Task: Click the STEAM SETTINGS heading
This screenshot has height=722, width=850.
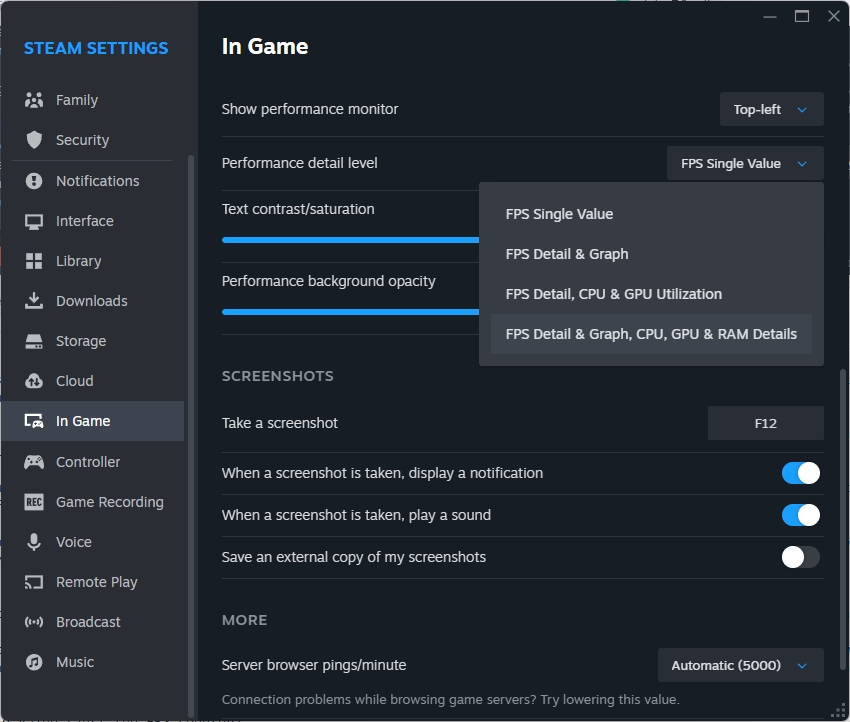Action: click(96, 48)
